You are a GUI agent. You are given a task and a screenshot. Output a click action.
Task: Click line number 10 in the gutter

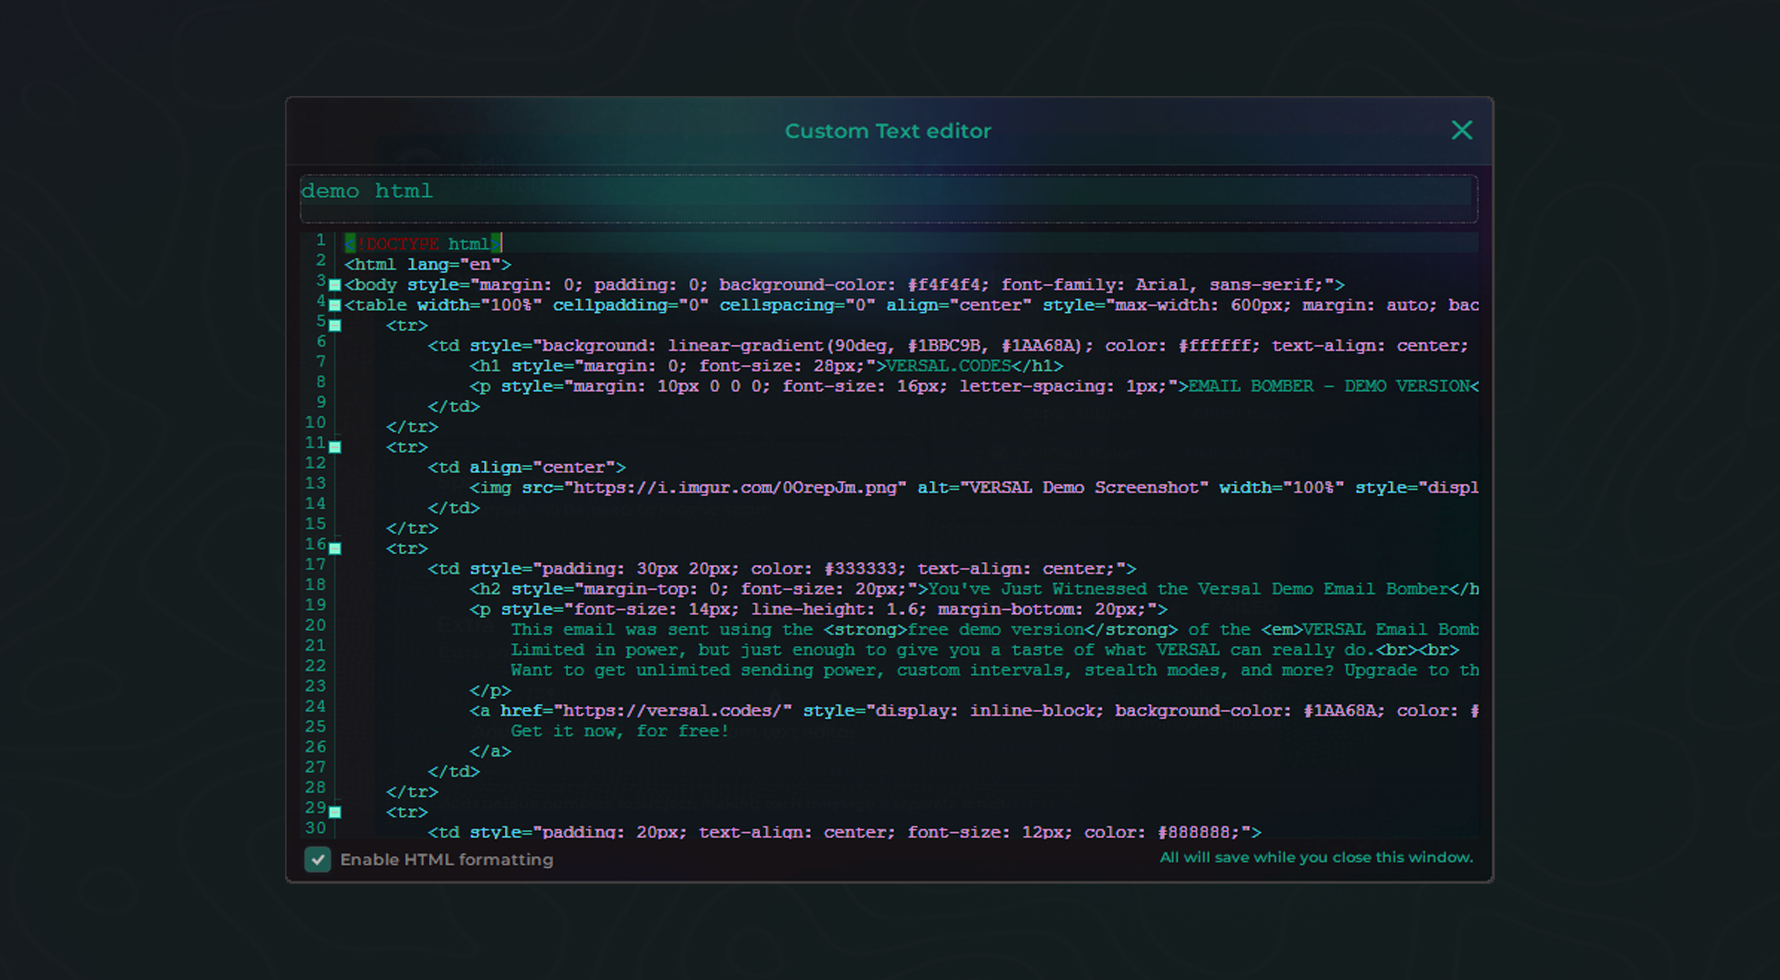tap(316, 423)
